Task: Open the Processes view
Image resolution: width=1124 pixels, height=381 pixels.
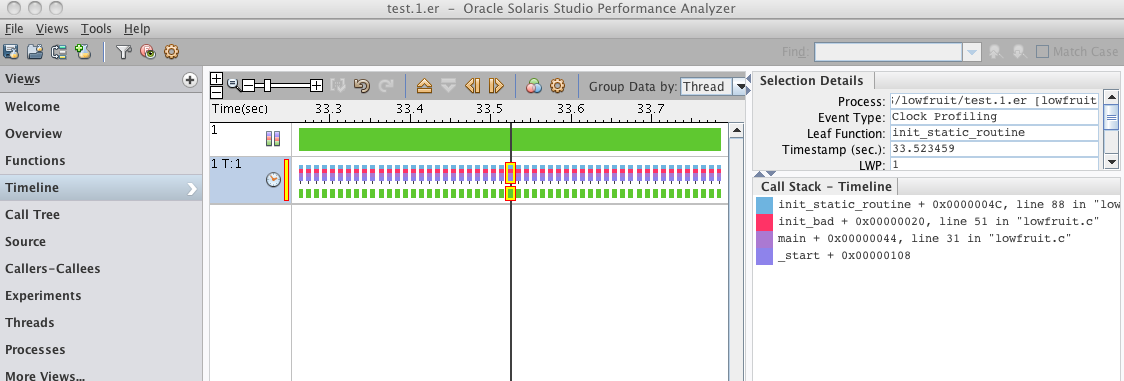Action: (100, 350)
